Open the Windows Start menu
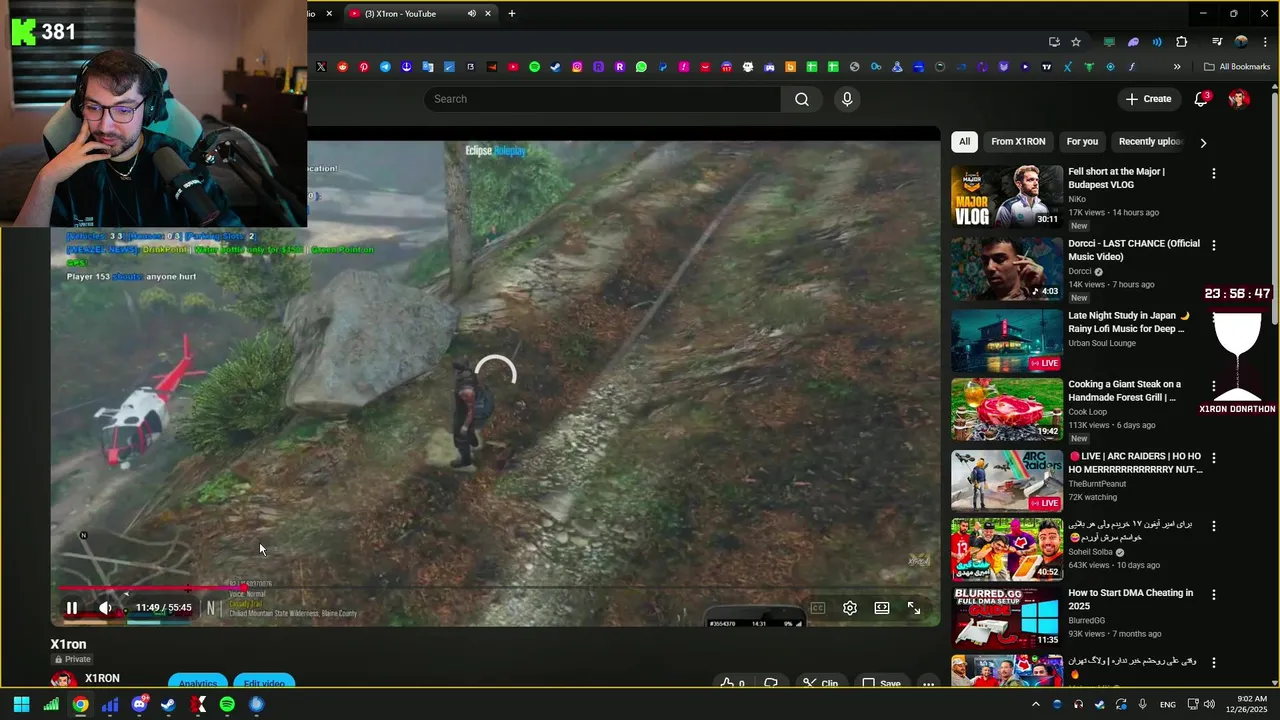 tap(21, 704)
